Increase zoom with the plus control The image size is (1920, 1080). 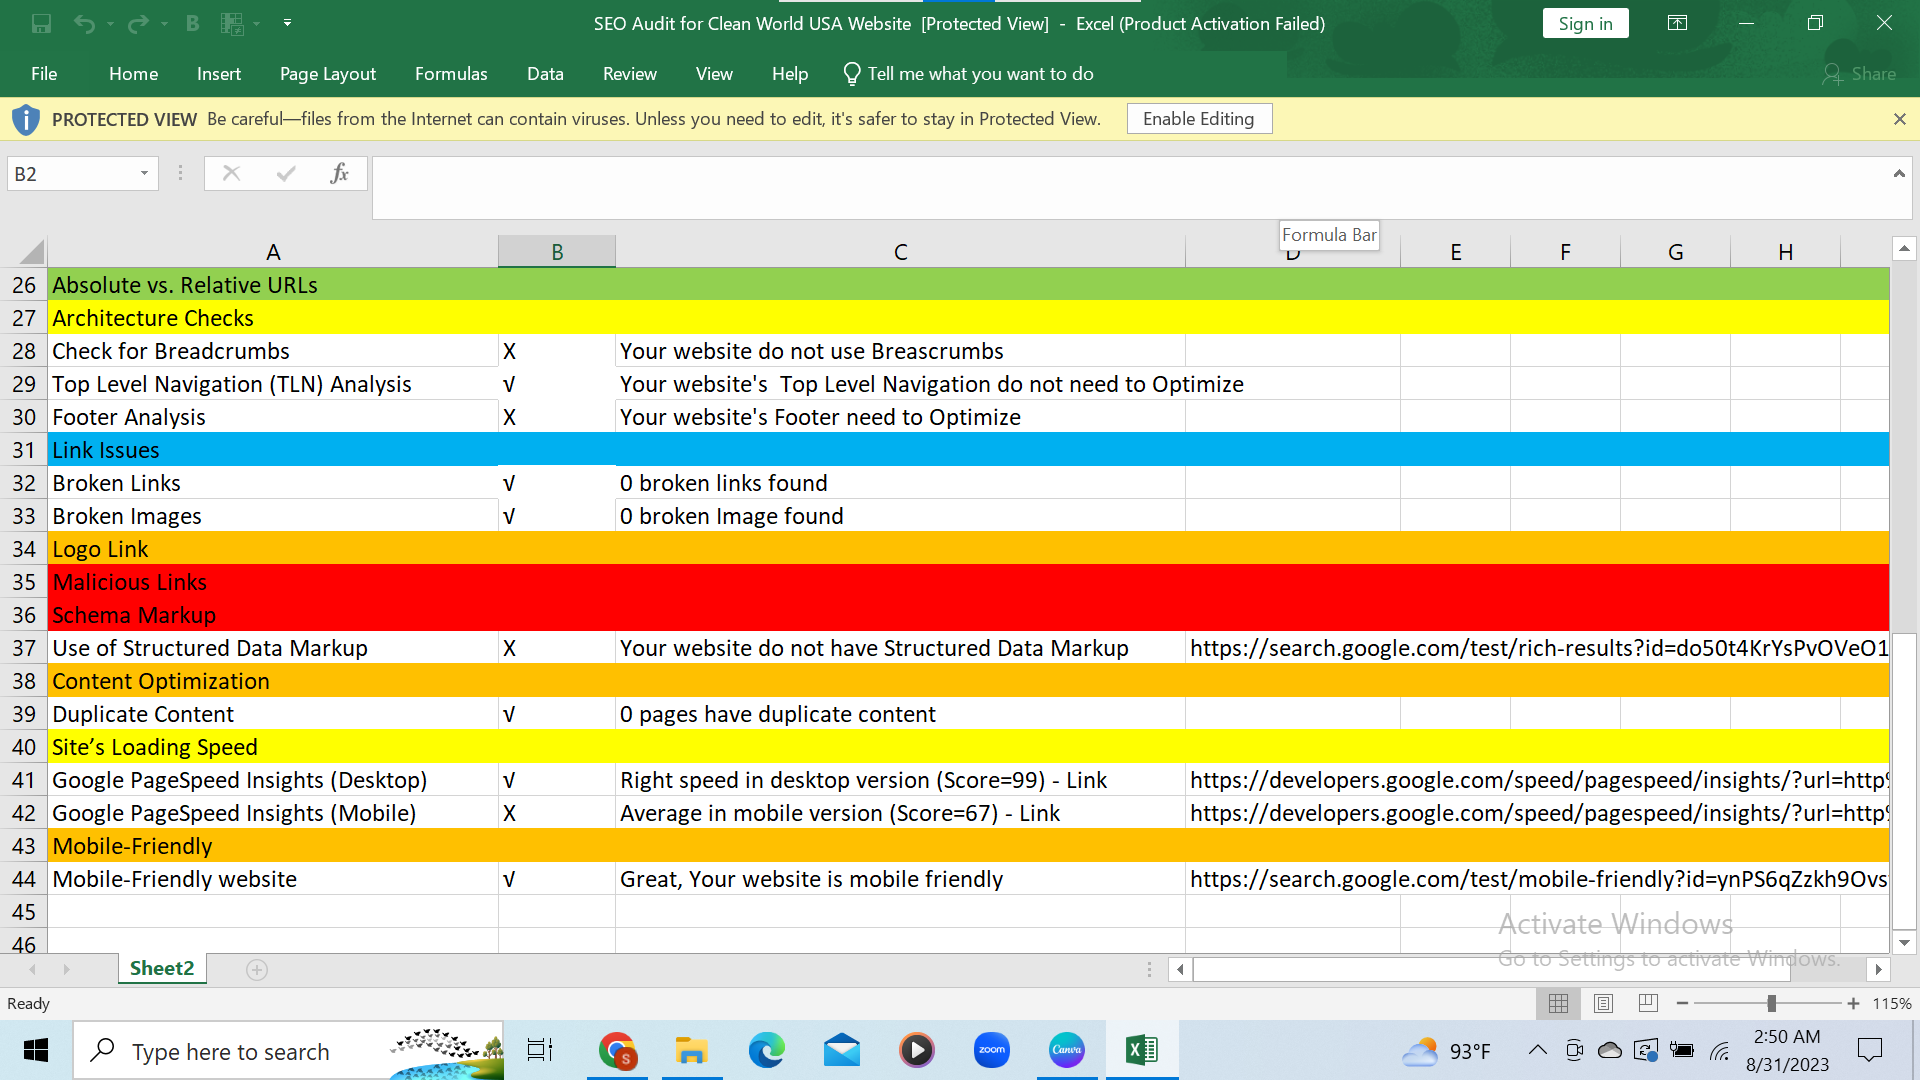1853,1003
